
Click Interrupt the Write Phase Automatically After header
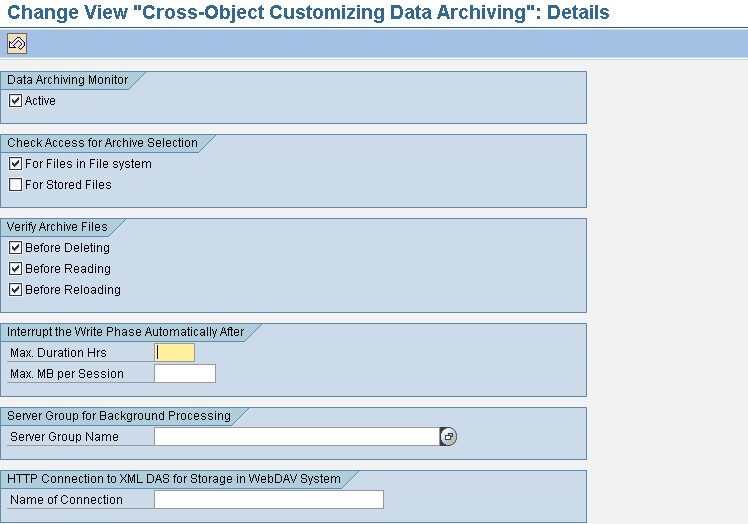pos(125,332)
